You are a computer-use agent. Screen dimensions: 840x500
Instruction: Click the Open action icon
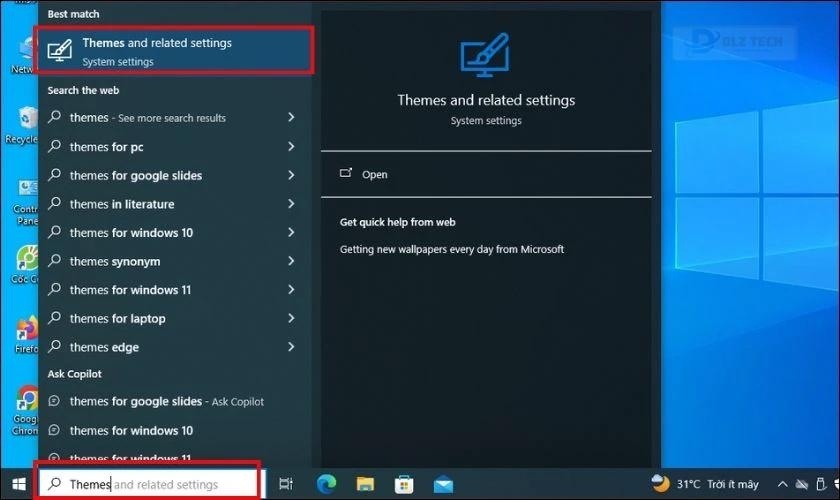coord(346,173)
